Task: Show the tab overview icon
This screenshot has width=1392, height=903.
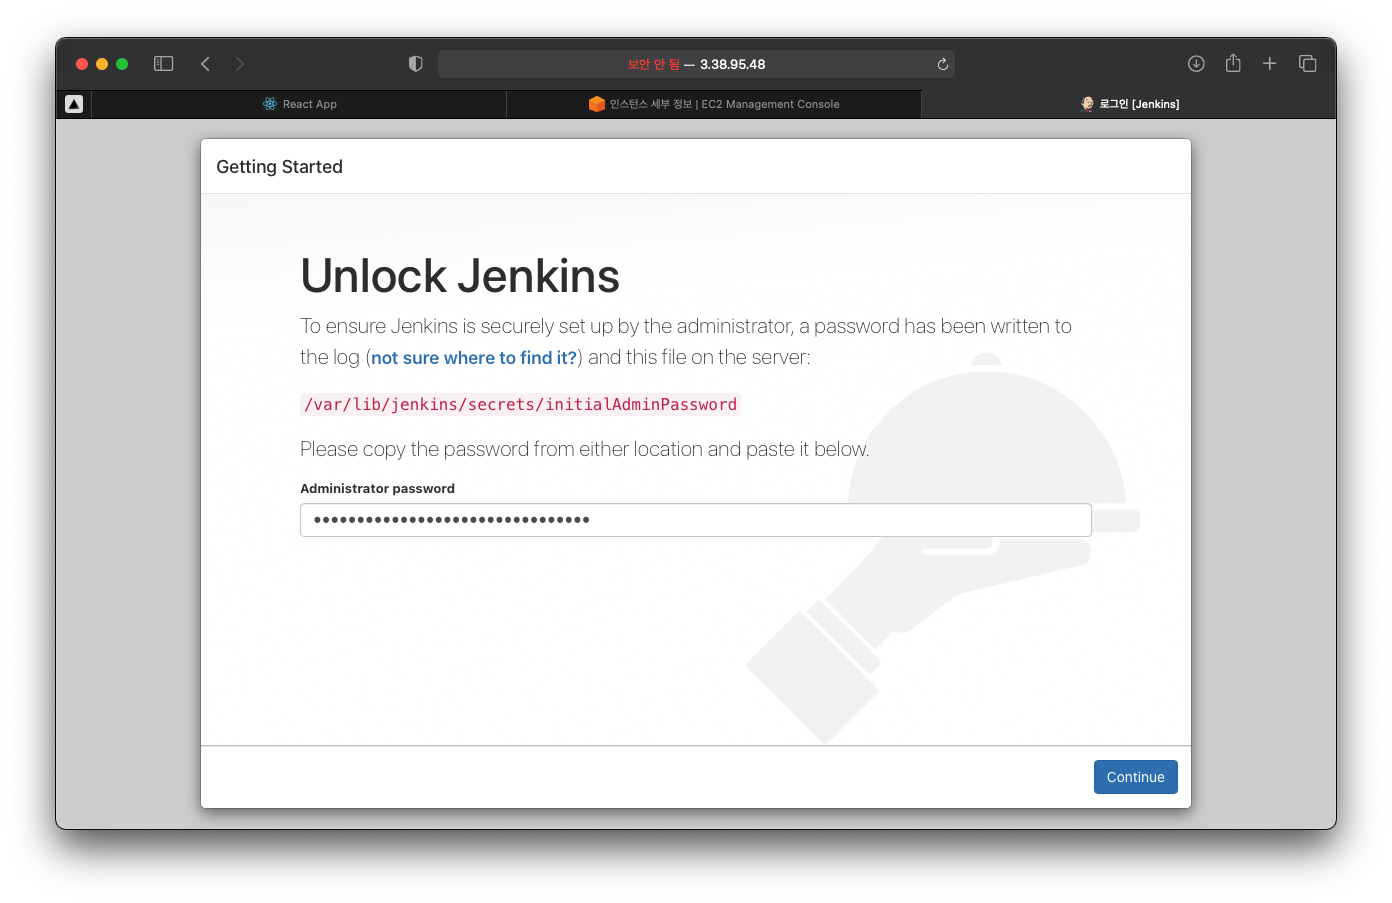Action: (1307, 64)
